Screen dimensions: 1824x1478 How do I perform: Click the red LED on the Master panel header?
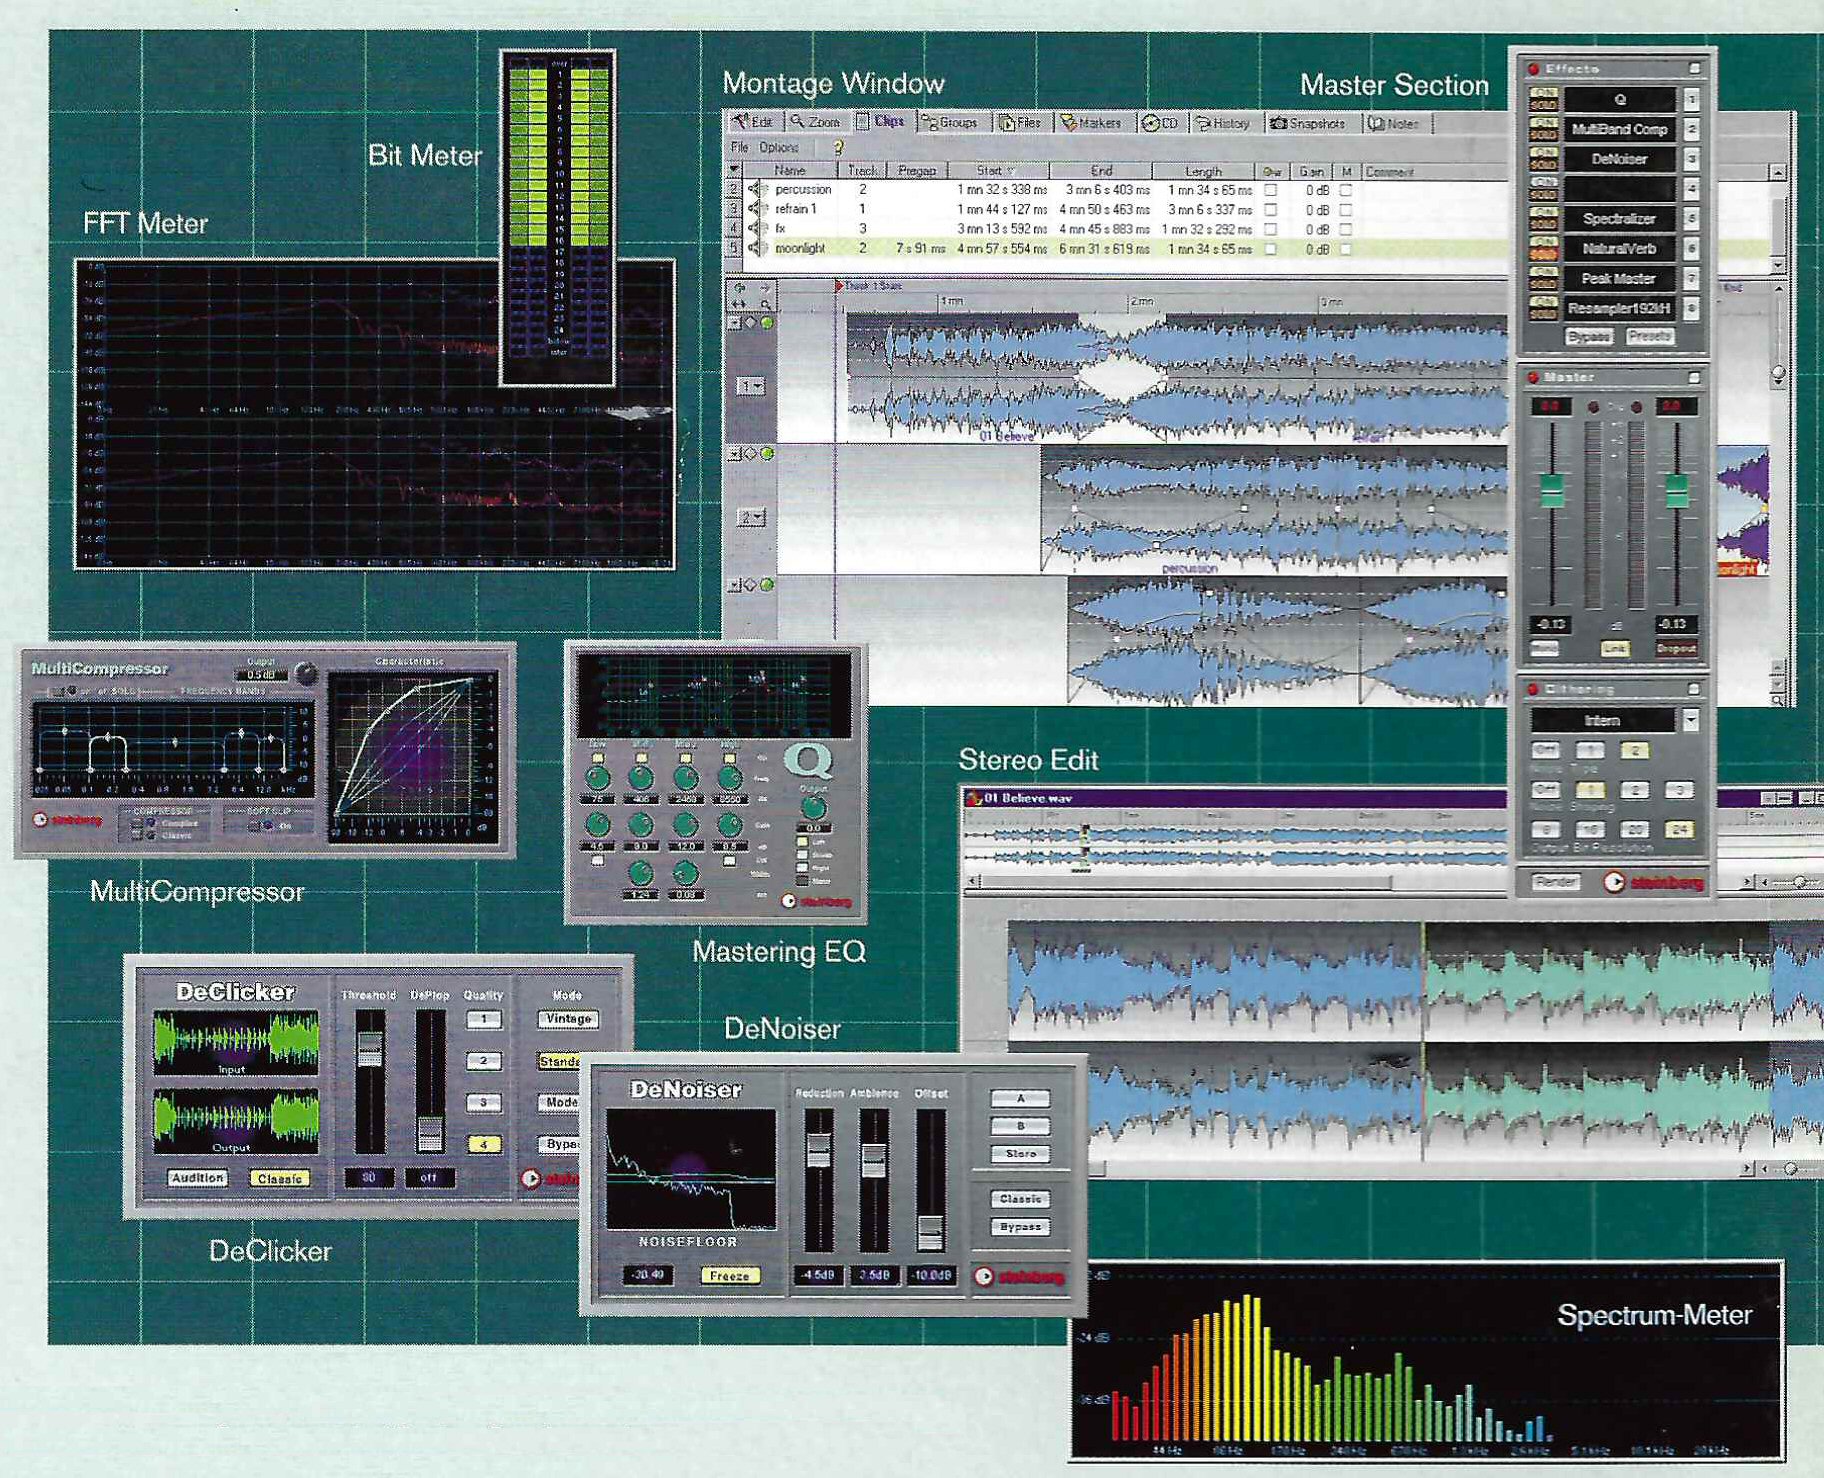(1533, 377)
